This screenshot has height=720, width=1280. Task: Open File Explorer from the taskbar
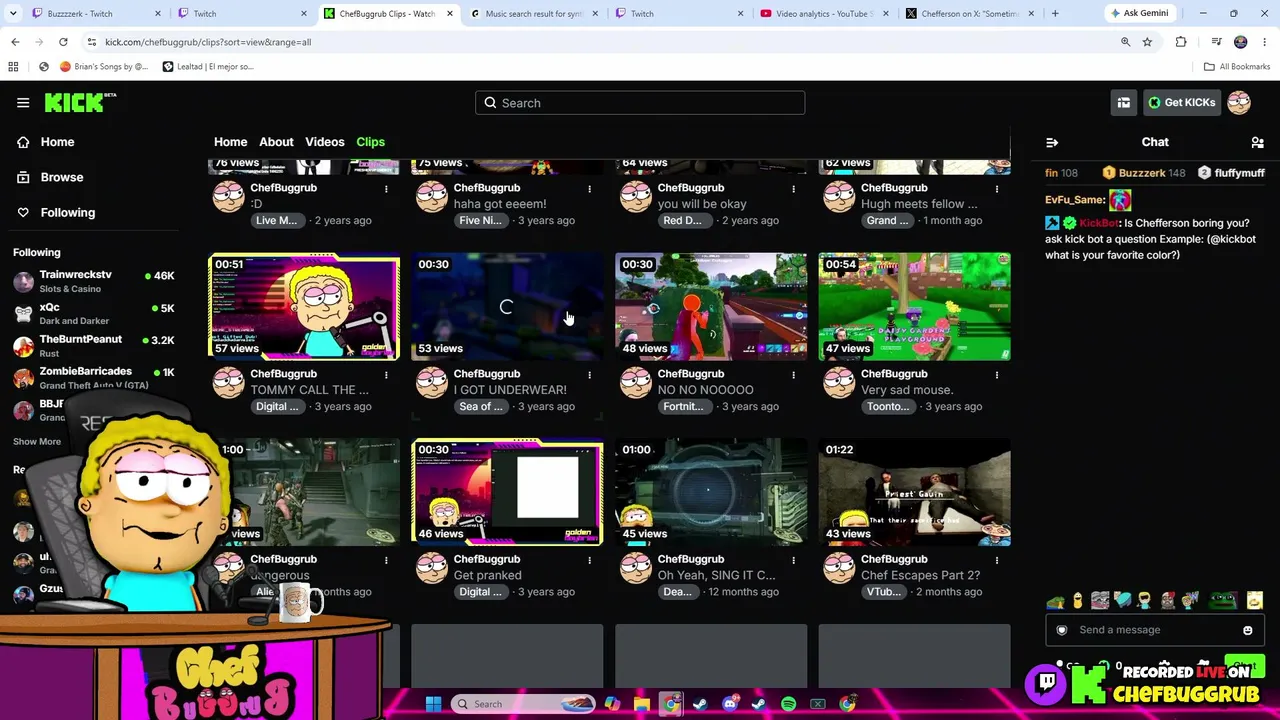pyautogui.click(x=642, y=704)
